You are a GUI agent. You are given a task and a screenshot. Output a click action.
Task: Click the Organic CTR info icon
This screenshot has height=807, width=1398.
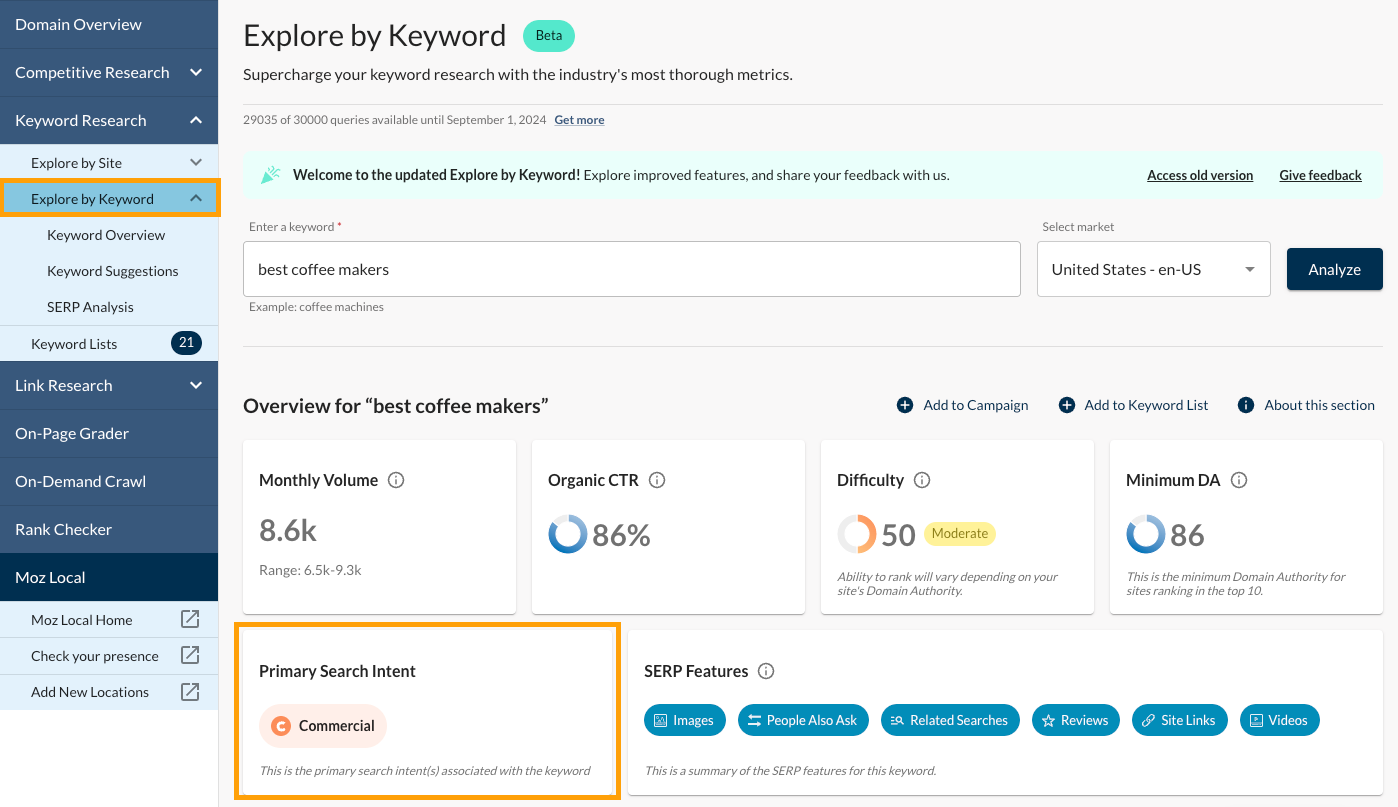click(x=657, y=480)
